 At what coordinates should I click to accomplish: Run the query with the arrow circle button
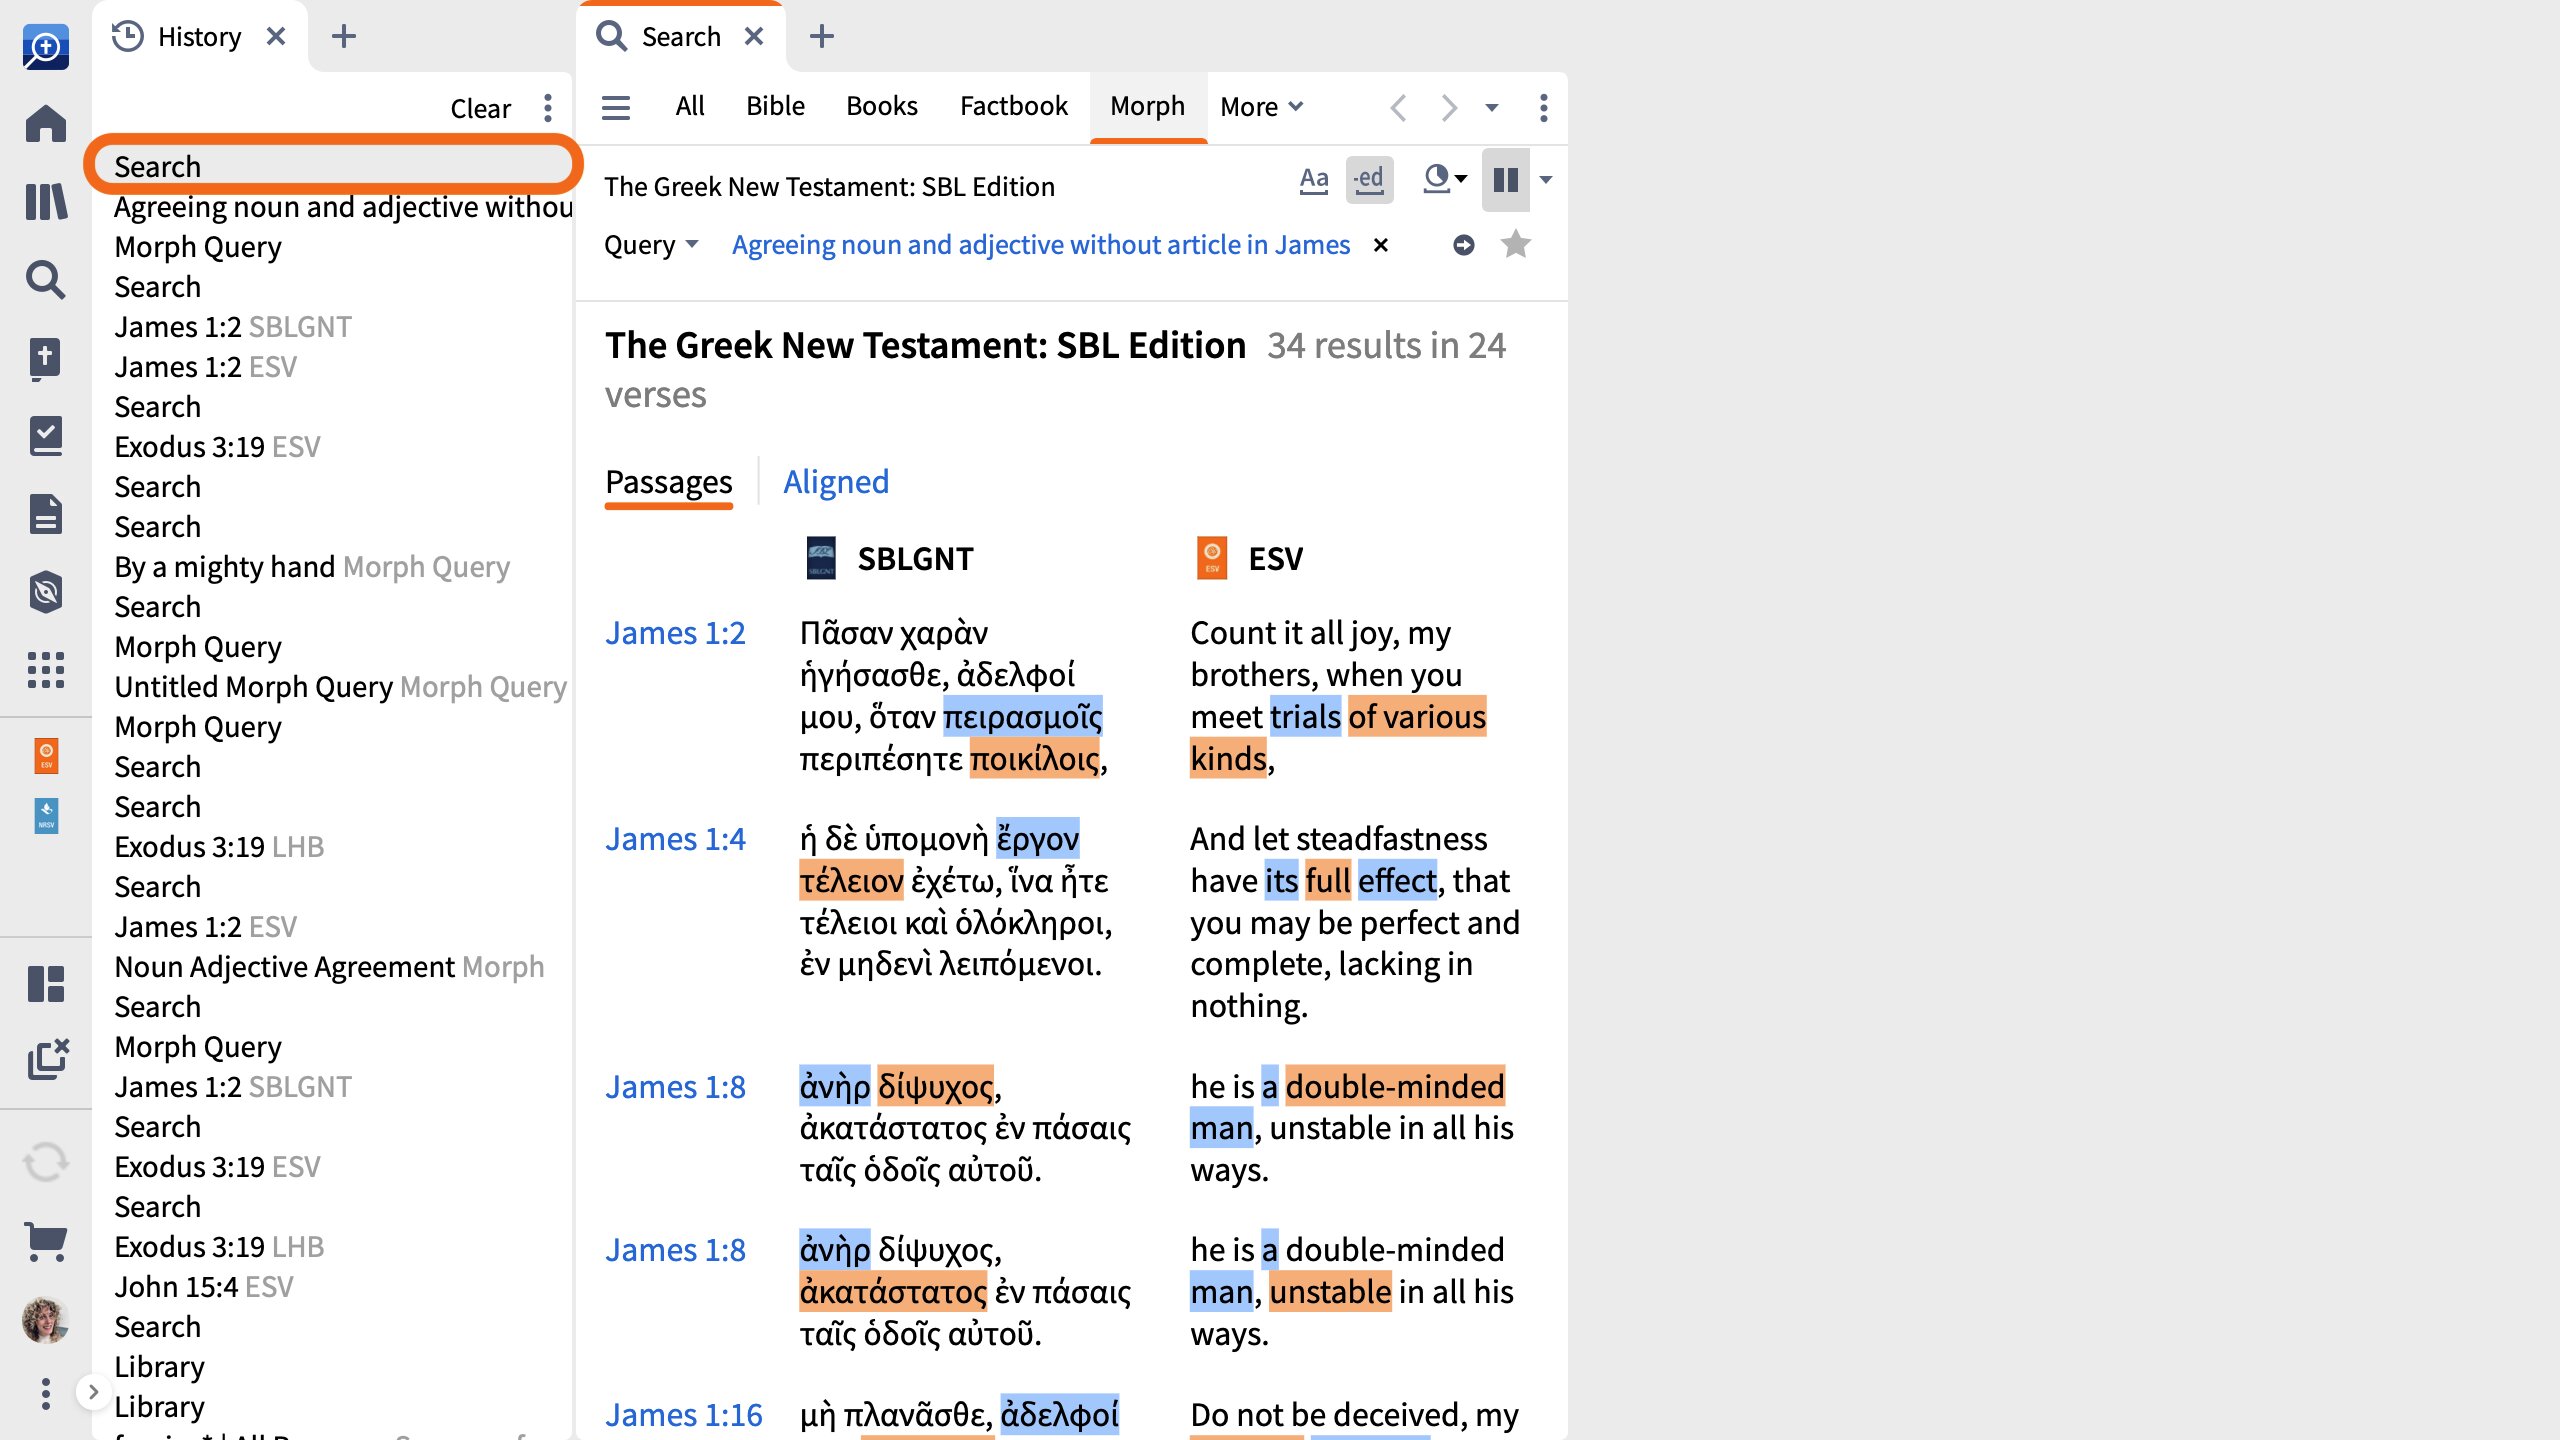1464,245
